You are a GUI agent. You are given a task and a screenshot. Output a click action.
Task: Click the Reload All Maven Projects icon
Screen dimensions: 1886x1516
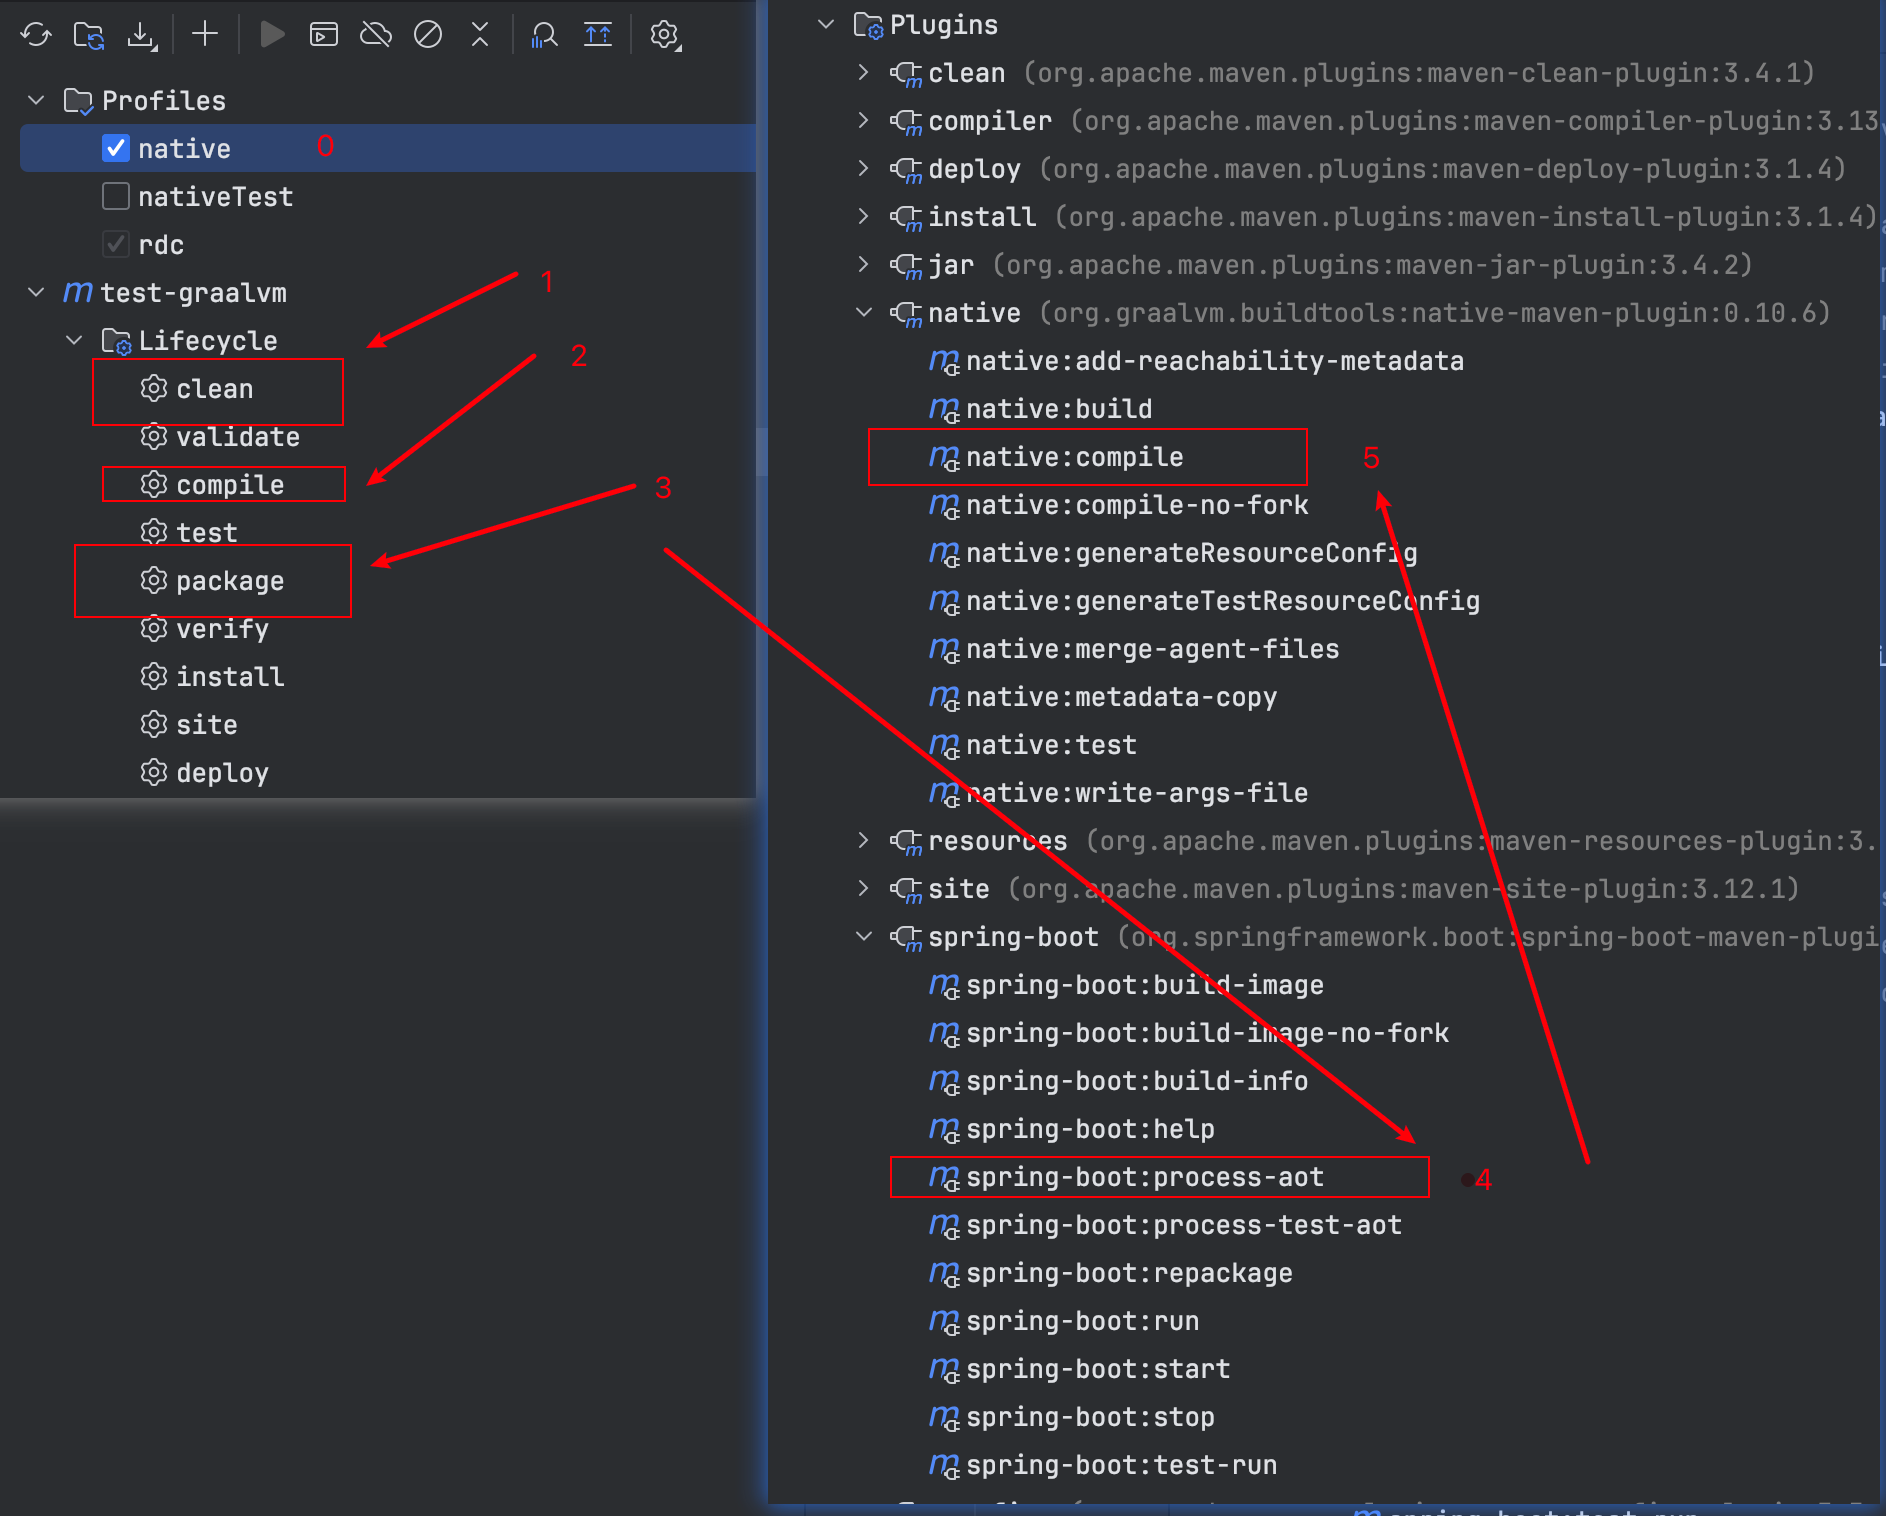[x=36, y=35]
